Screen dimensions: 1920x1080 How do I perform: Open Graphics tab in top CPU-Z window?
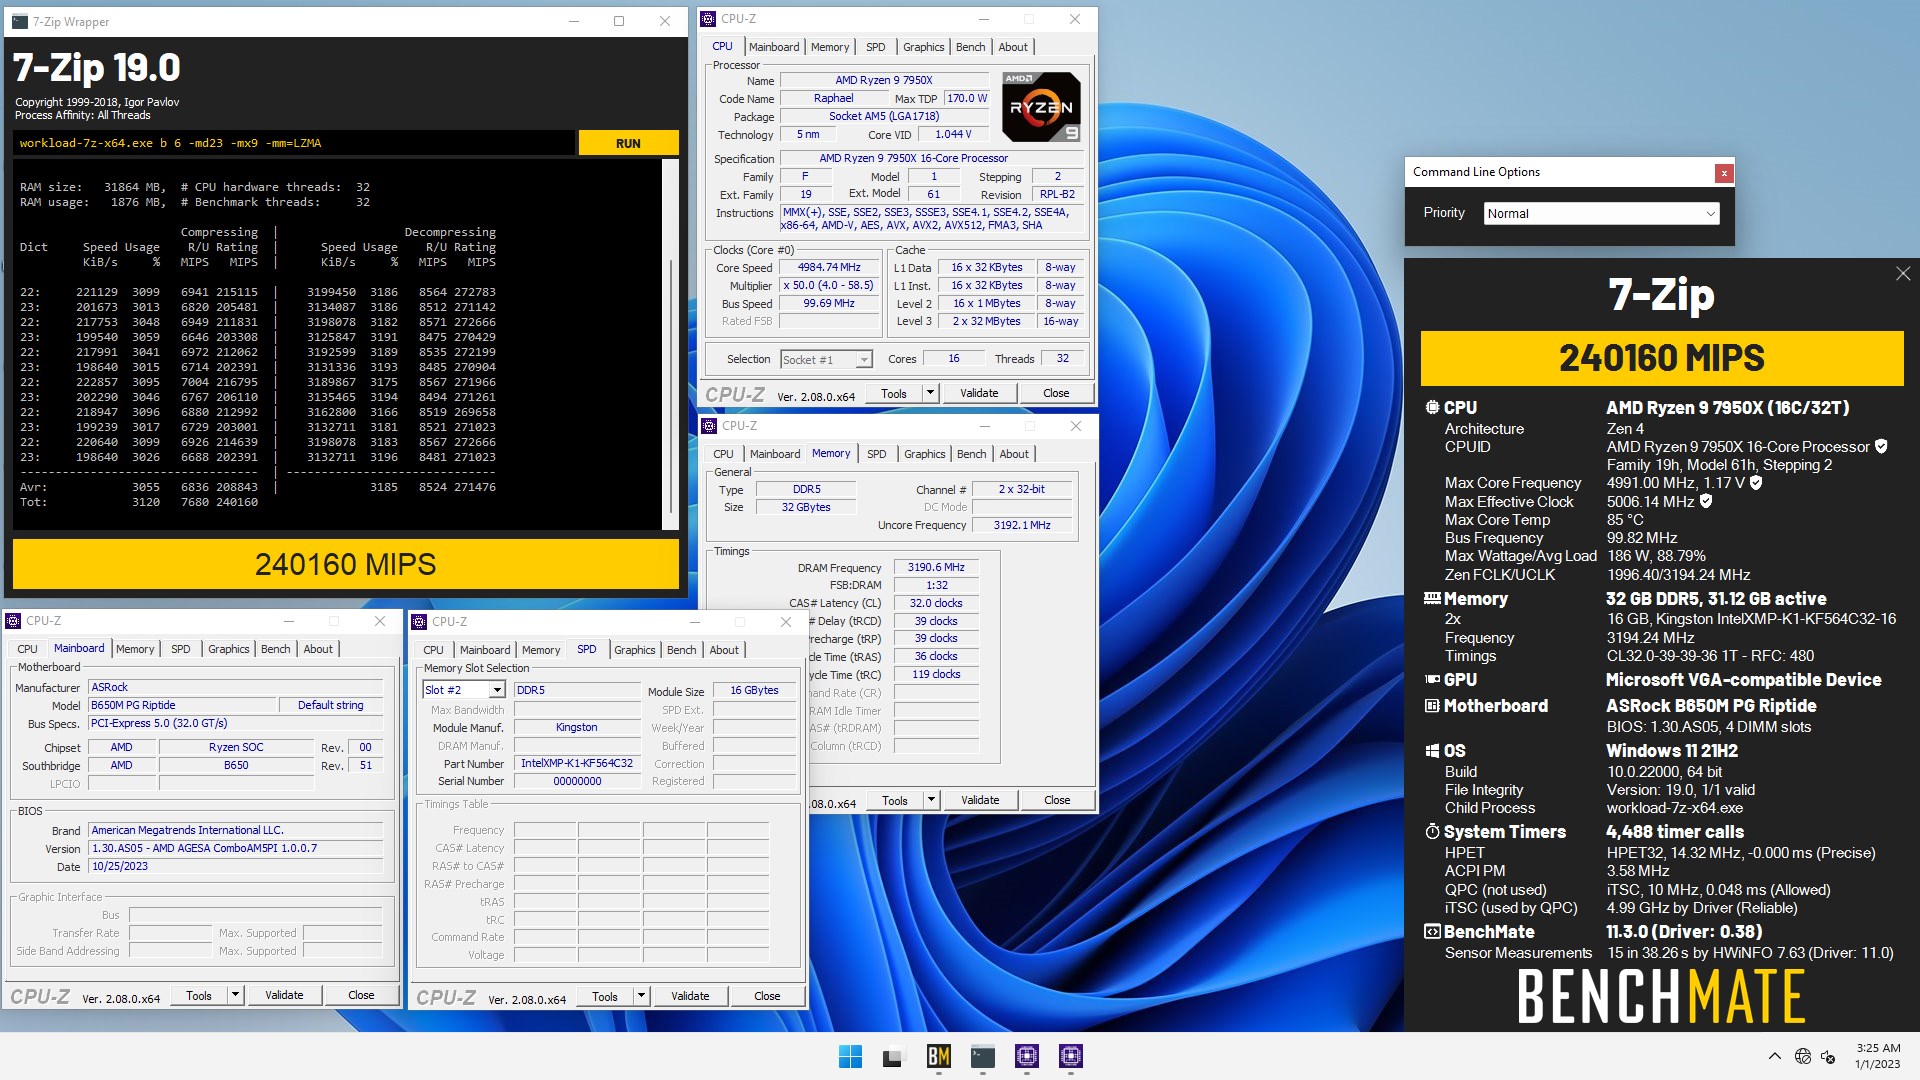(x=923, y=47)
